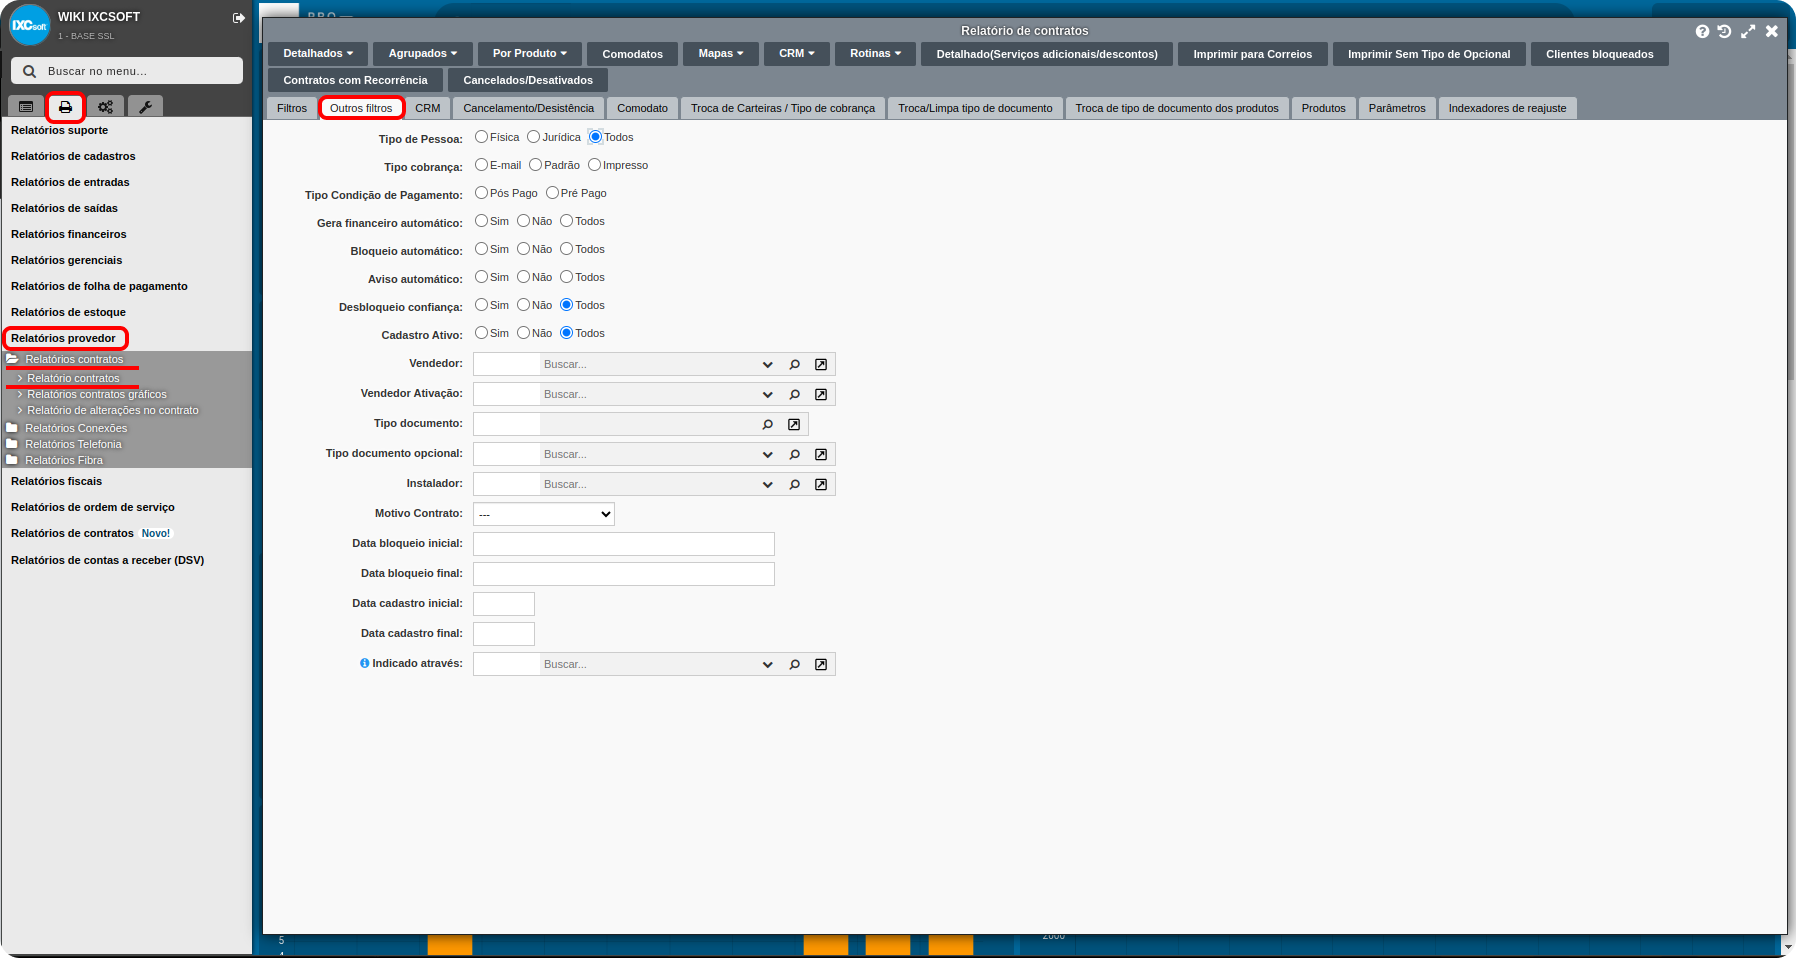The height and width of the screenshot is (958, 1796).
Task: Select Sim for Gera financeiro automático
Action: click(x=481, y=221)
